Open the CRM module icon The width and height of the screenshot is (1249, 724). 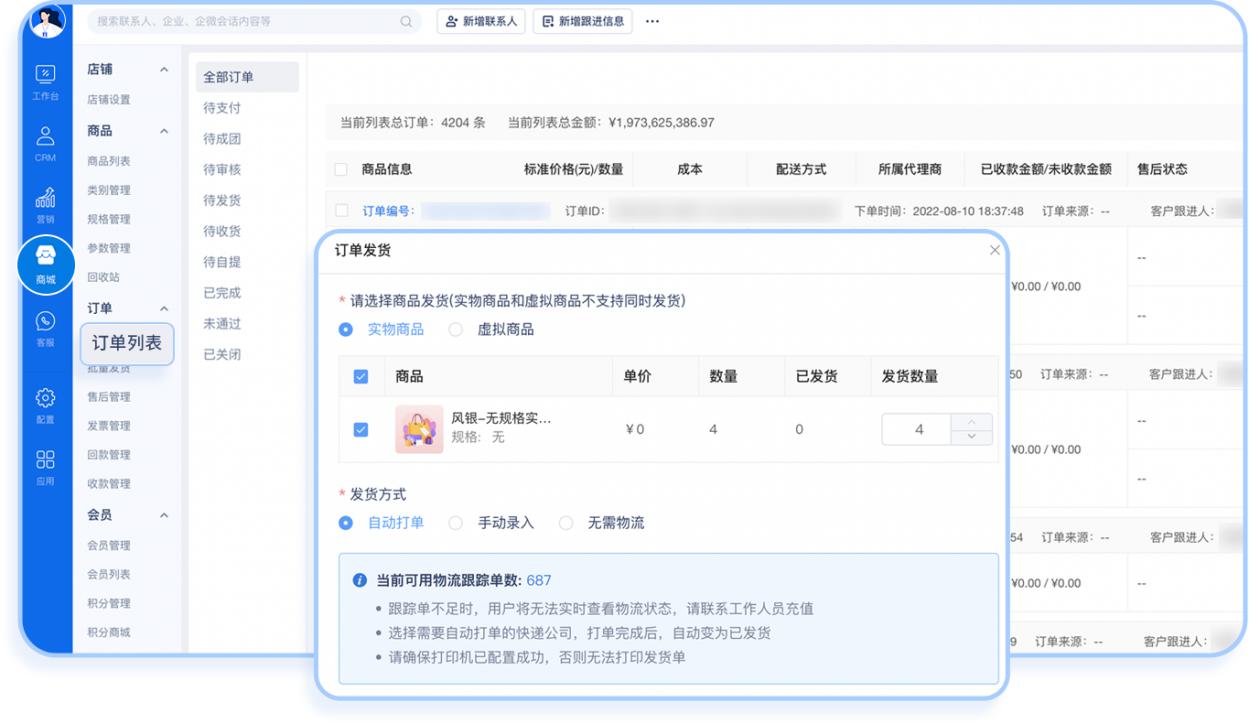[x=45, y=143]
